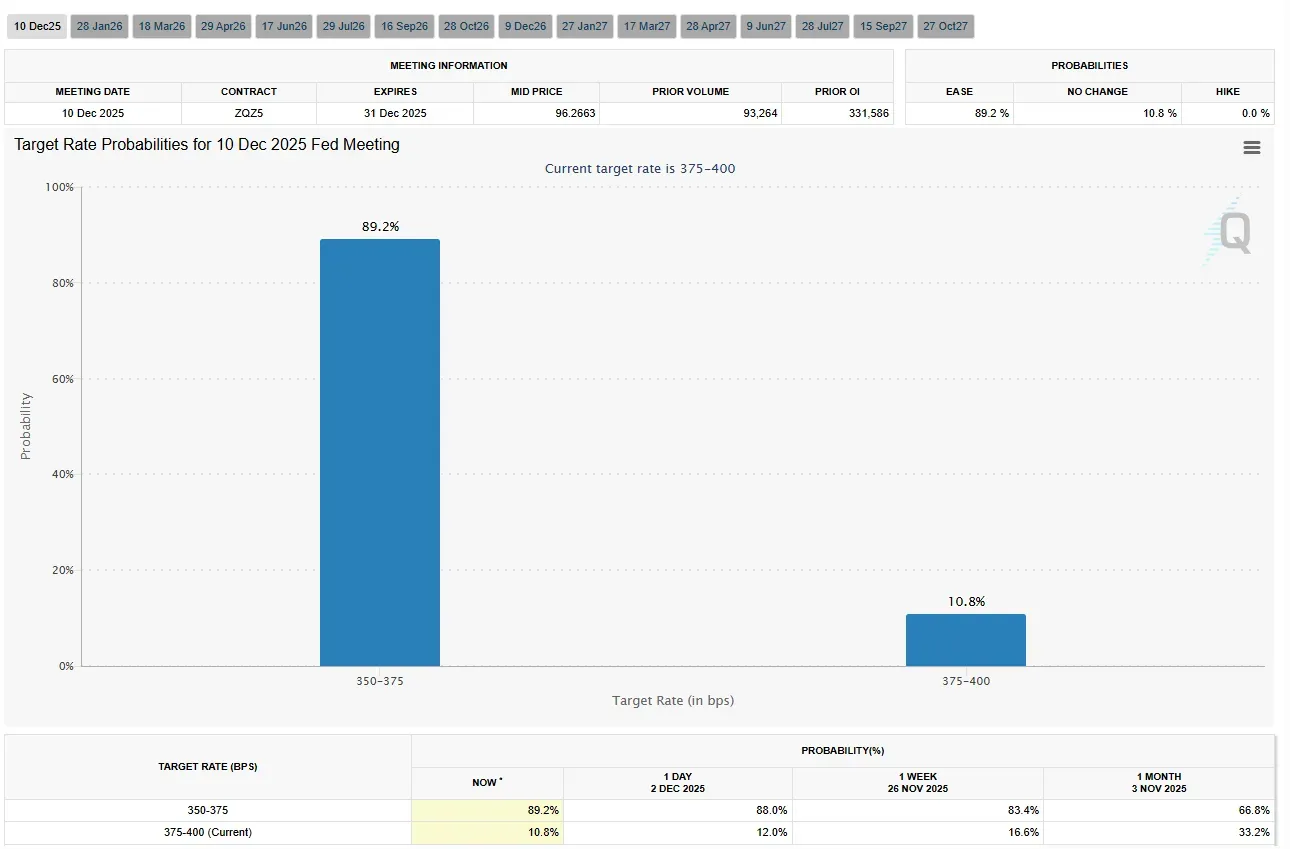The image size is (1290, 849).
Task: Switch to the 27 Jan27 tab
Action: pos(585,27)
